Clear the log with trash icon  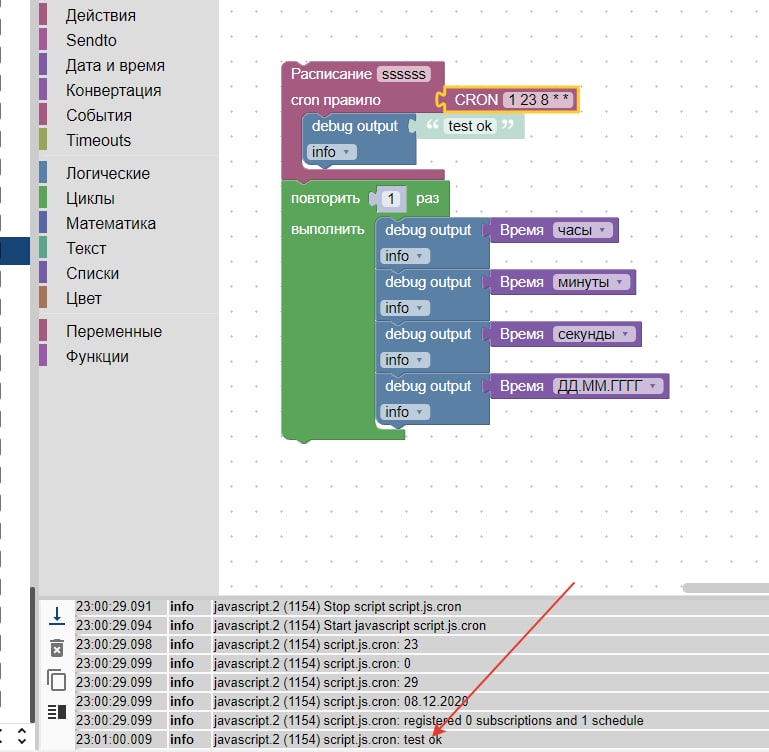click(x=57, y=648)
